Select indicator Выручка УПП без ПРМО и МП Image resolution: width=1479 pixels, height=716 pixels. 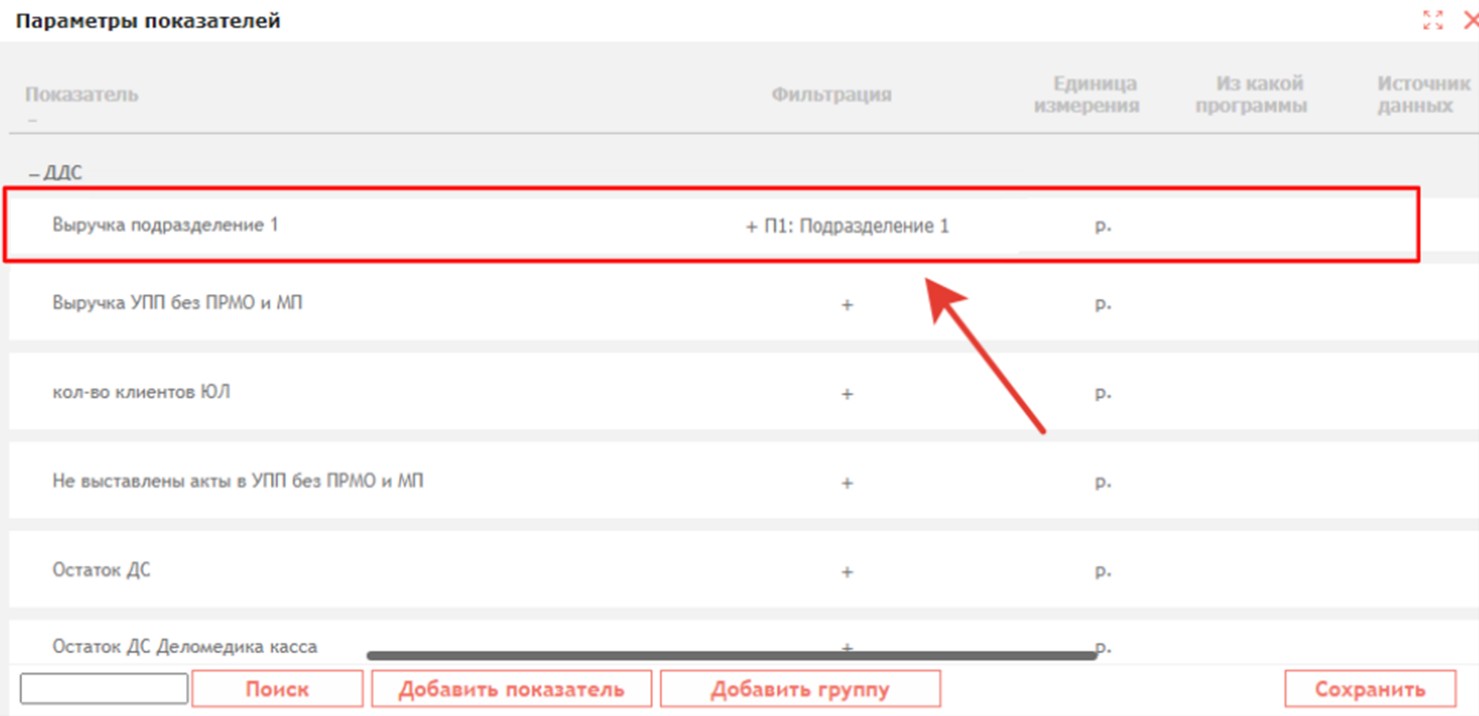pos(177,302)
